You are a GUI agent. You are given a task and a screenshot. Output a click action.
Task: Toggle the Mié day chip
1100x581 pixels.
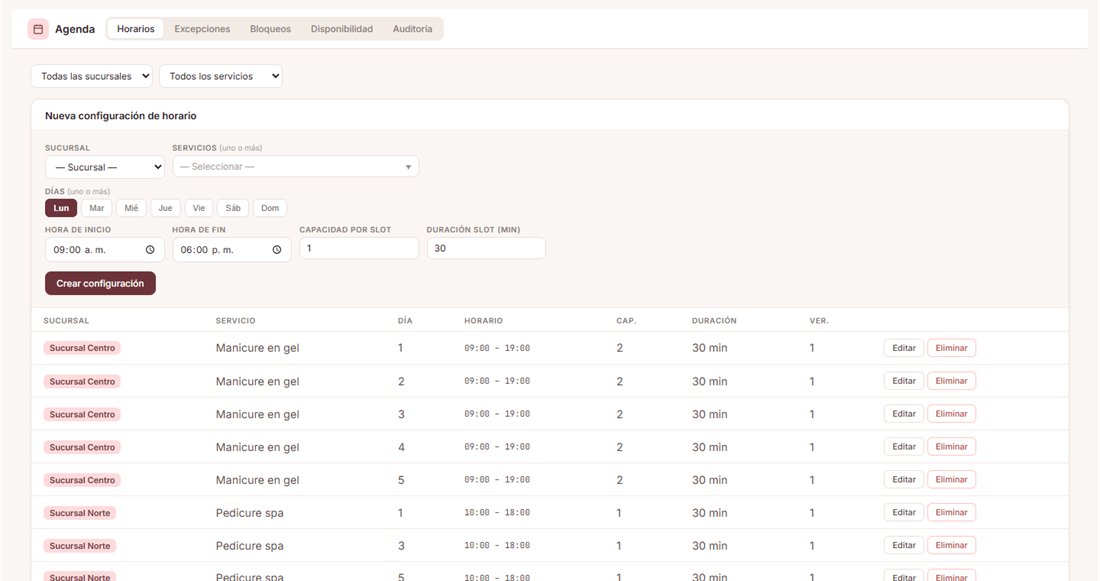pos(131,208)
